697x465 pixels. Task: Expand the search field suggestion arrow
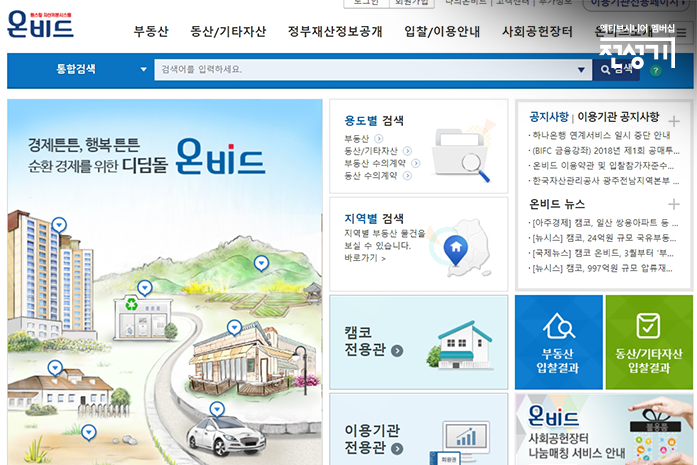point(581,70)
